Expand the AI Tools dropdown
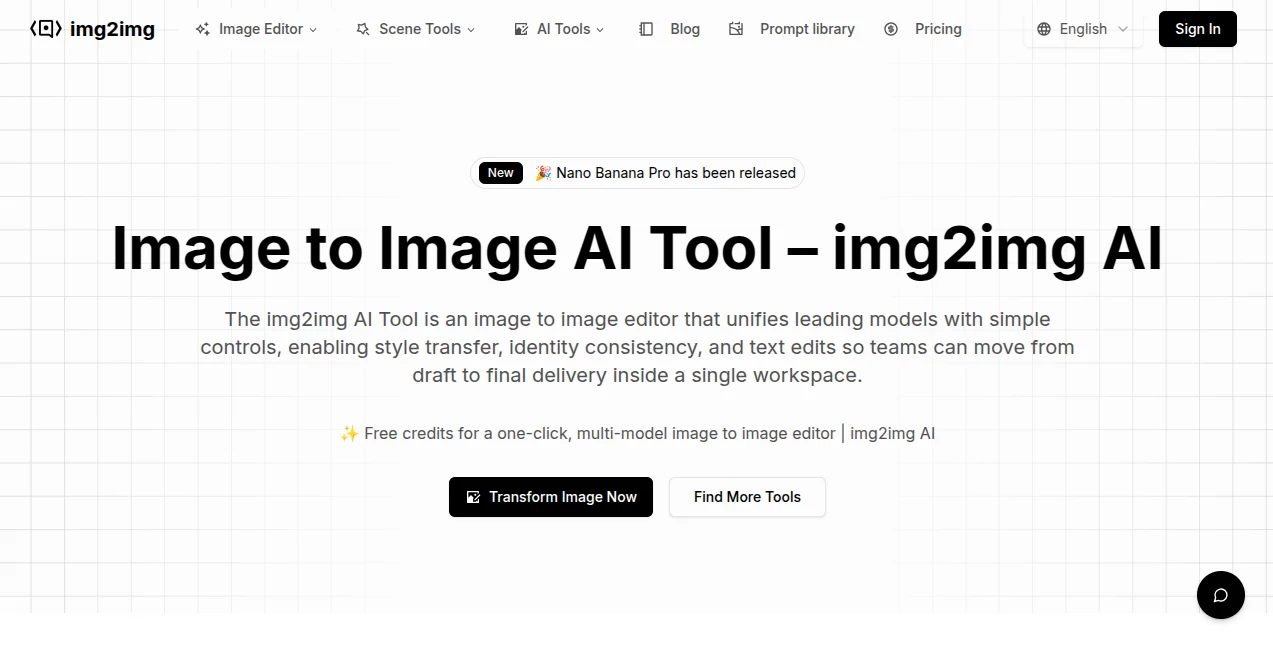Image resolution: width=1273 pixels, height=651 pixels. point(565,29)
